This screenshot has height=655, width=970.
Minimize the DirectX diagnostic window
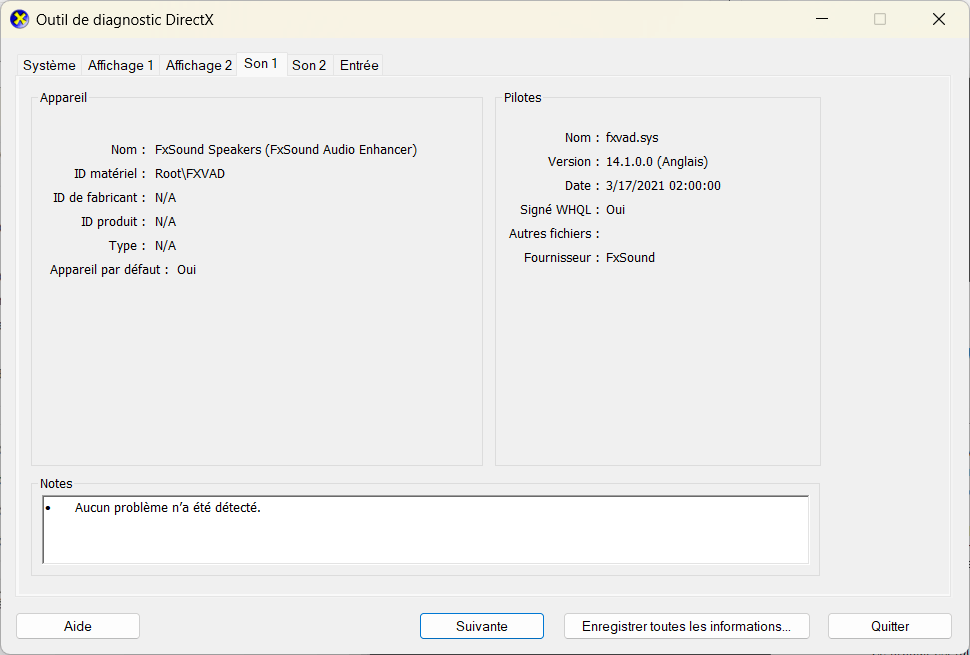pyautogui.click(x=822, y=19)
